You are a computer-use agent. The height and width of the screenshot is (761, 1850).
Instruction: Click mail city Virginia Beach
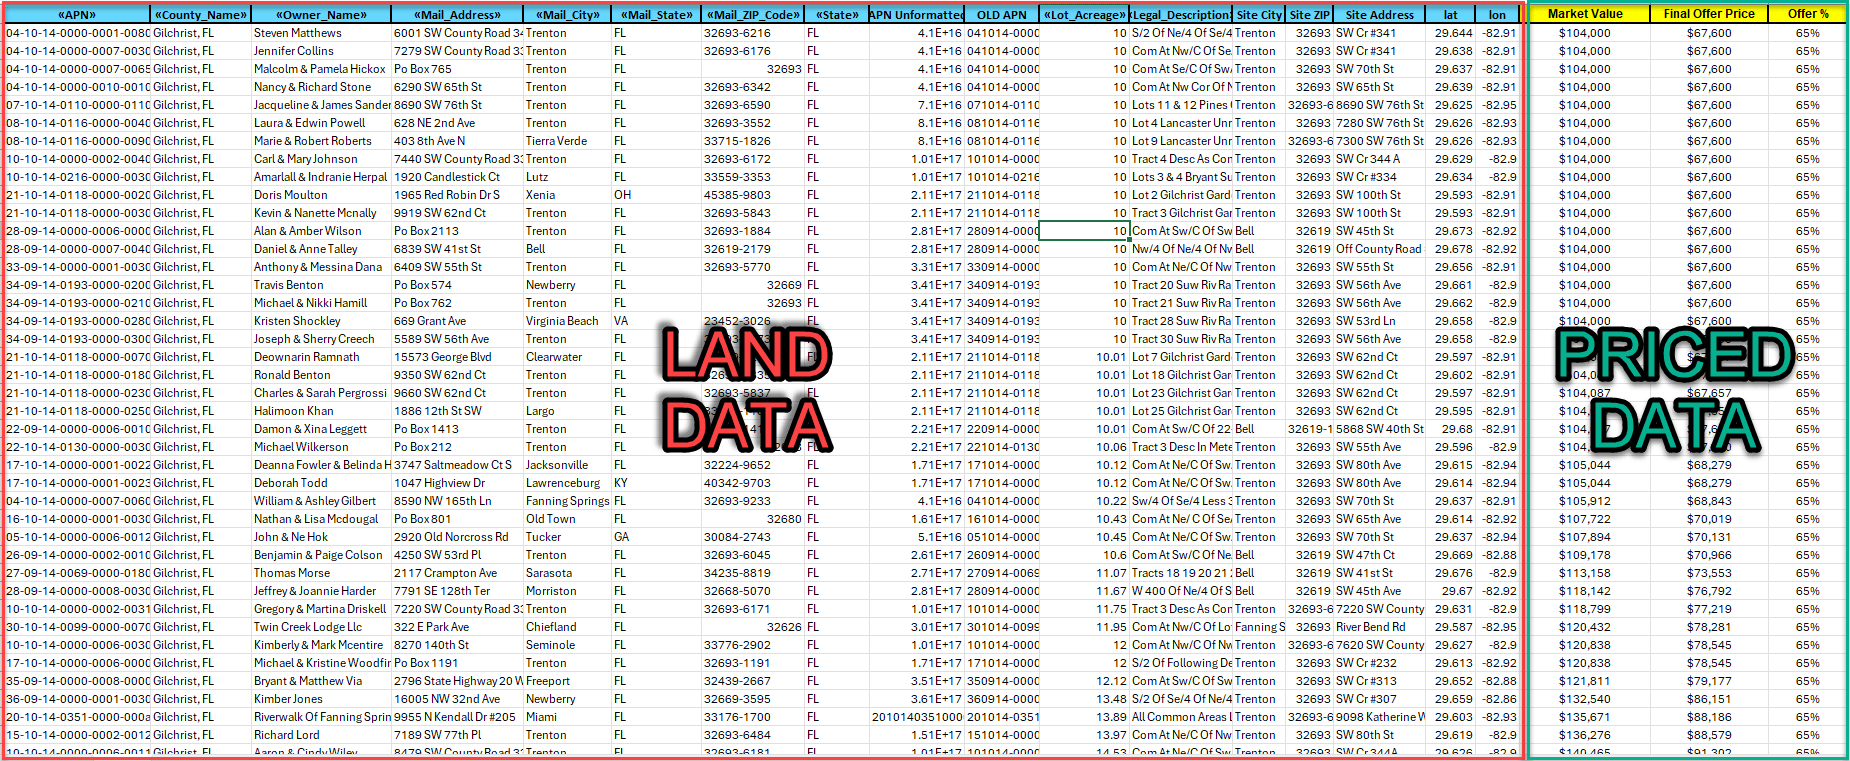tap(567, 321)
